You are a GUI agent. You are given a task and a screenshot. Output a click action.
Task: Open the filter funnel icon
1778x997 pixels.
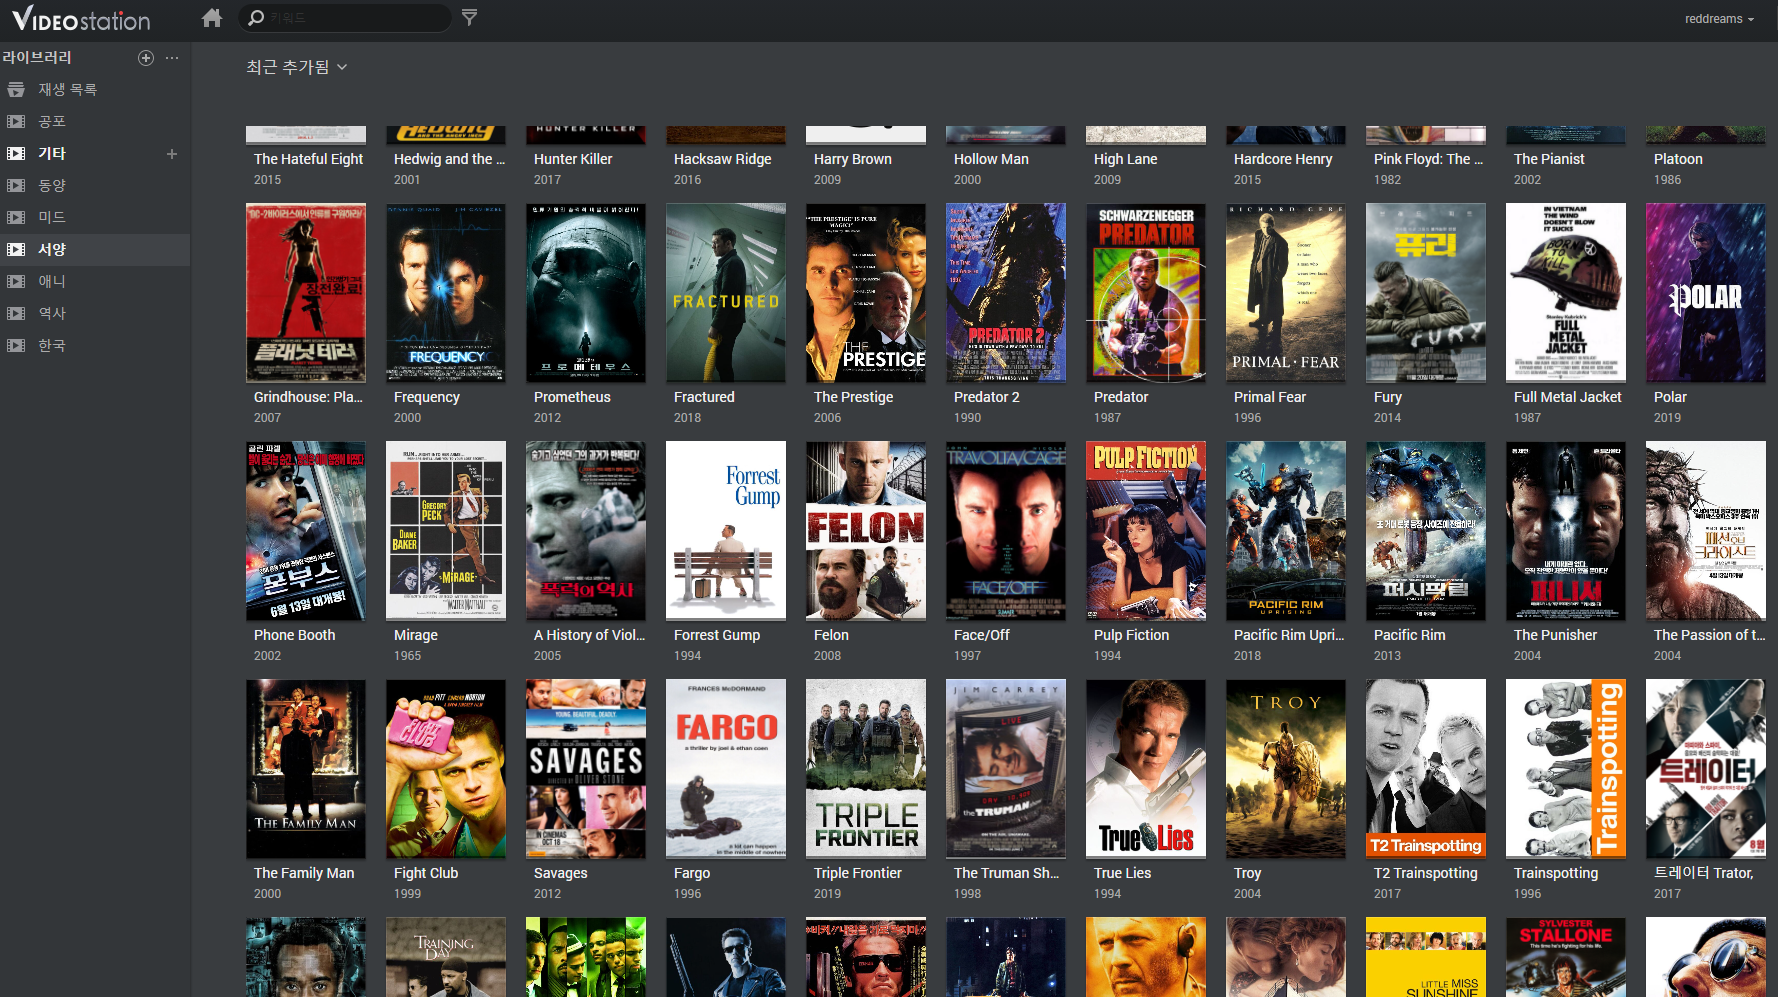click(469, 17)
